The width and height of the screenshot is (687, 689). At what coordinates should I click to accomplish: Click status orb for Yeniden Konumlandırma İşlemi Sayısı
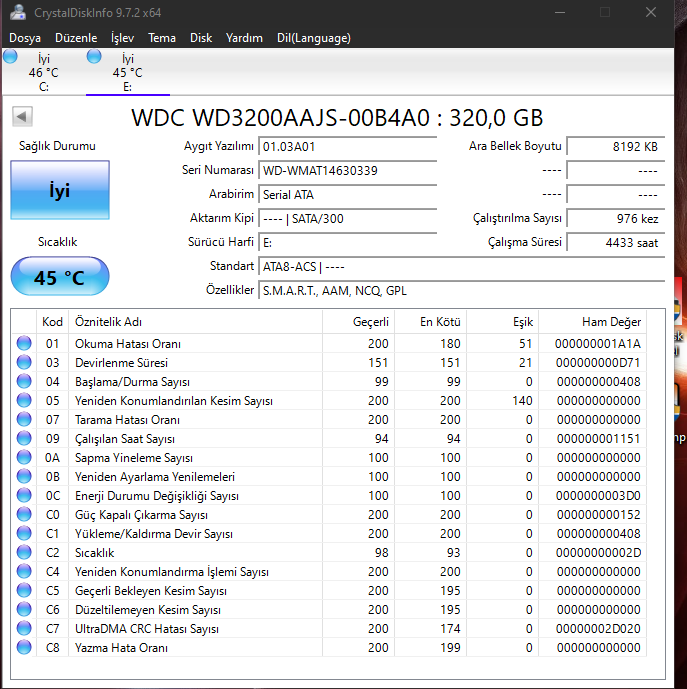24,572
